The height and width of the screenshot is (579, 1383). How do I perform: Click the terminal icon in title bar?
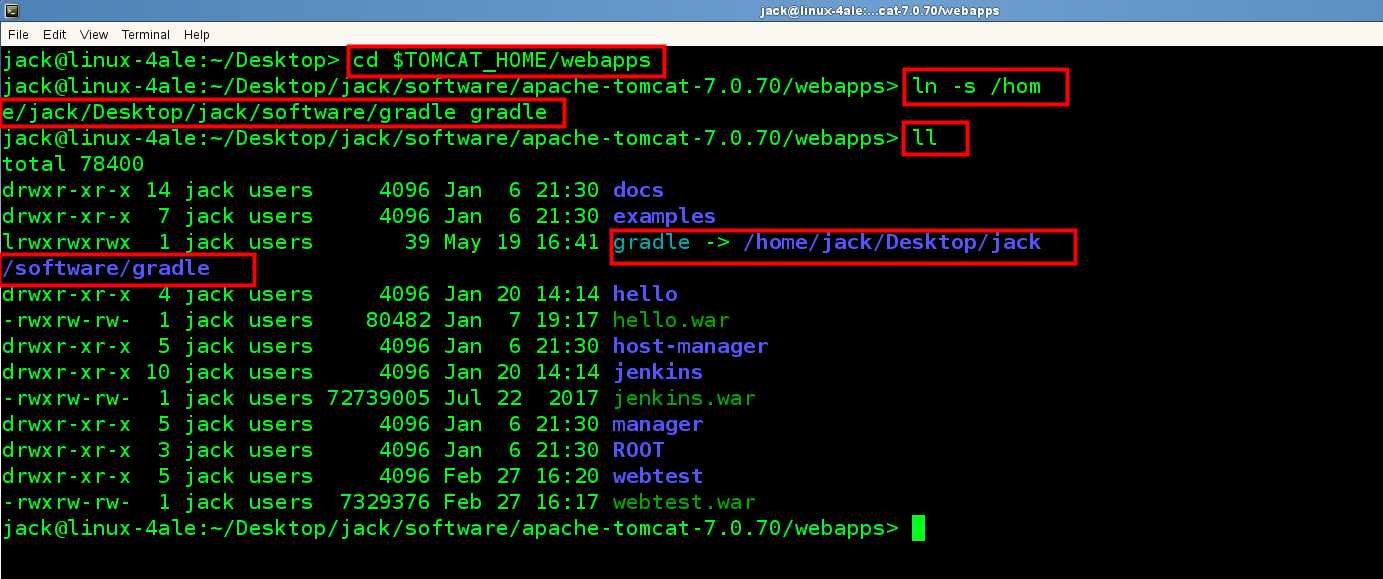click(10, 10)
